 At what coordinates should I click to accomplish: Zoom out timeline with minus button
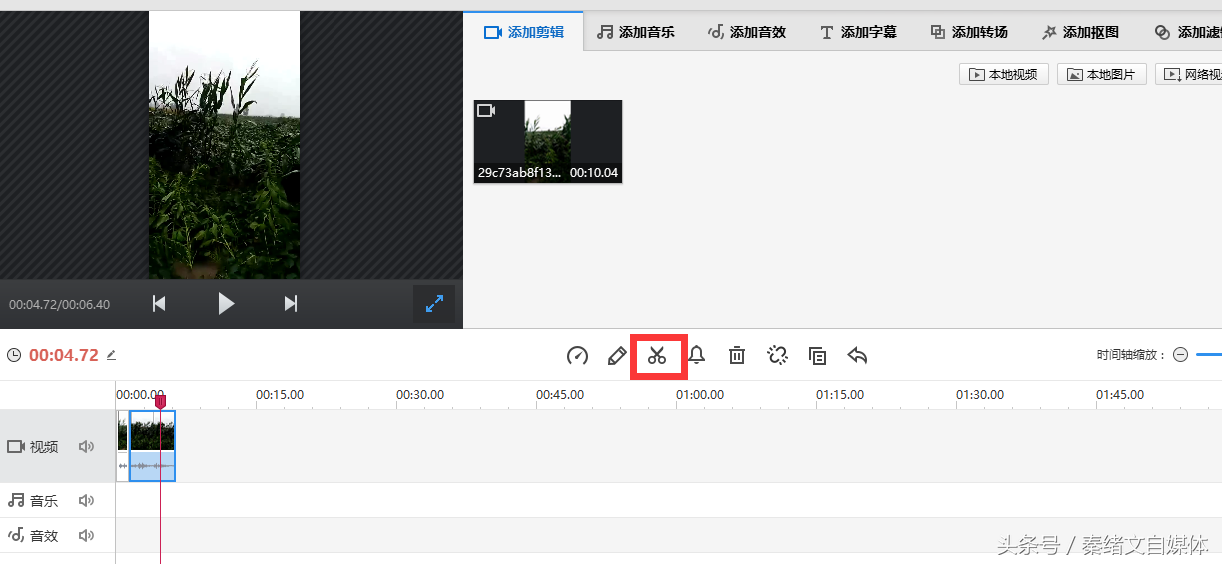pyautogui.click(x=1180, y=355)
